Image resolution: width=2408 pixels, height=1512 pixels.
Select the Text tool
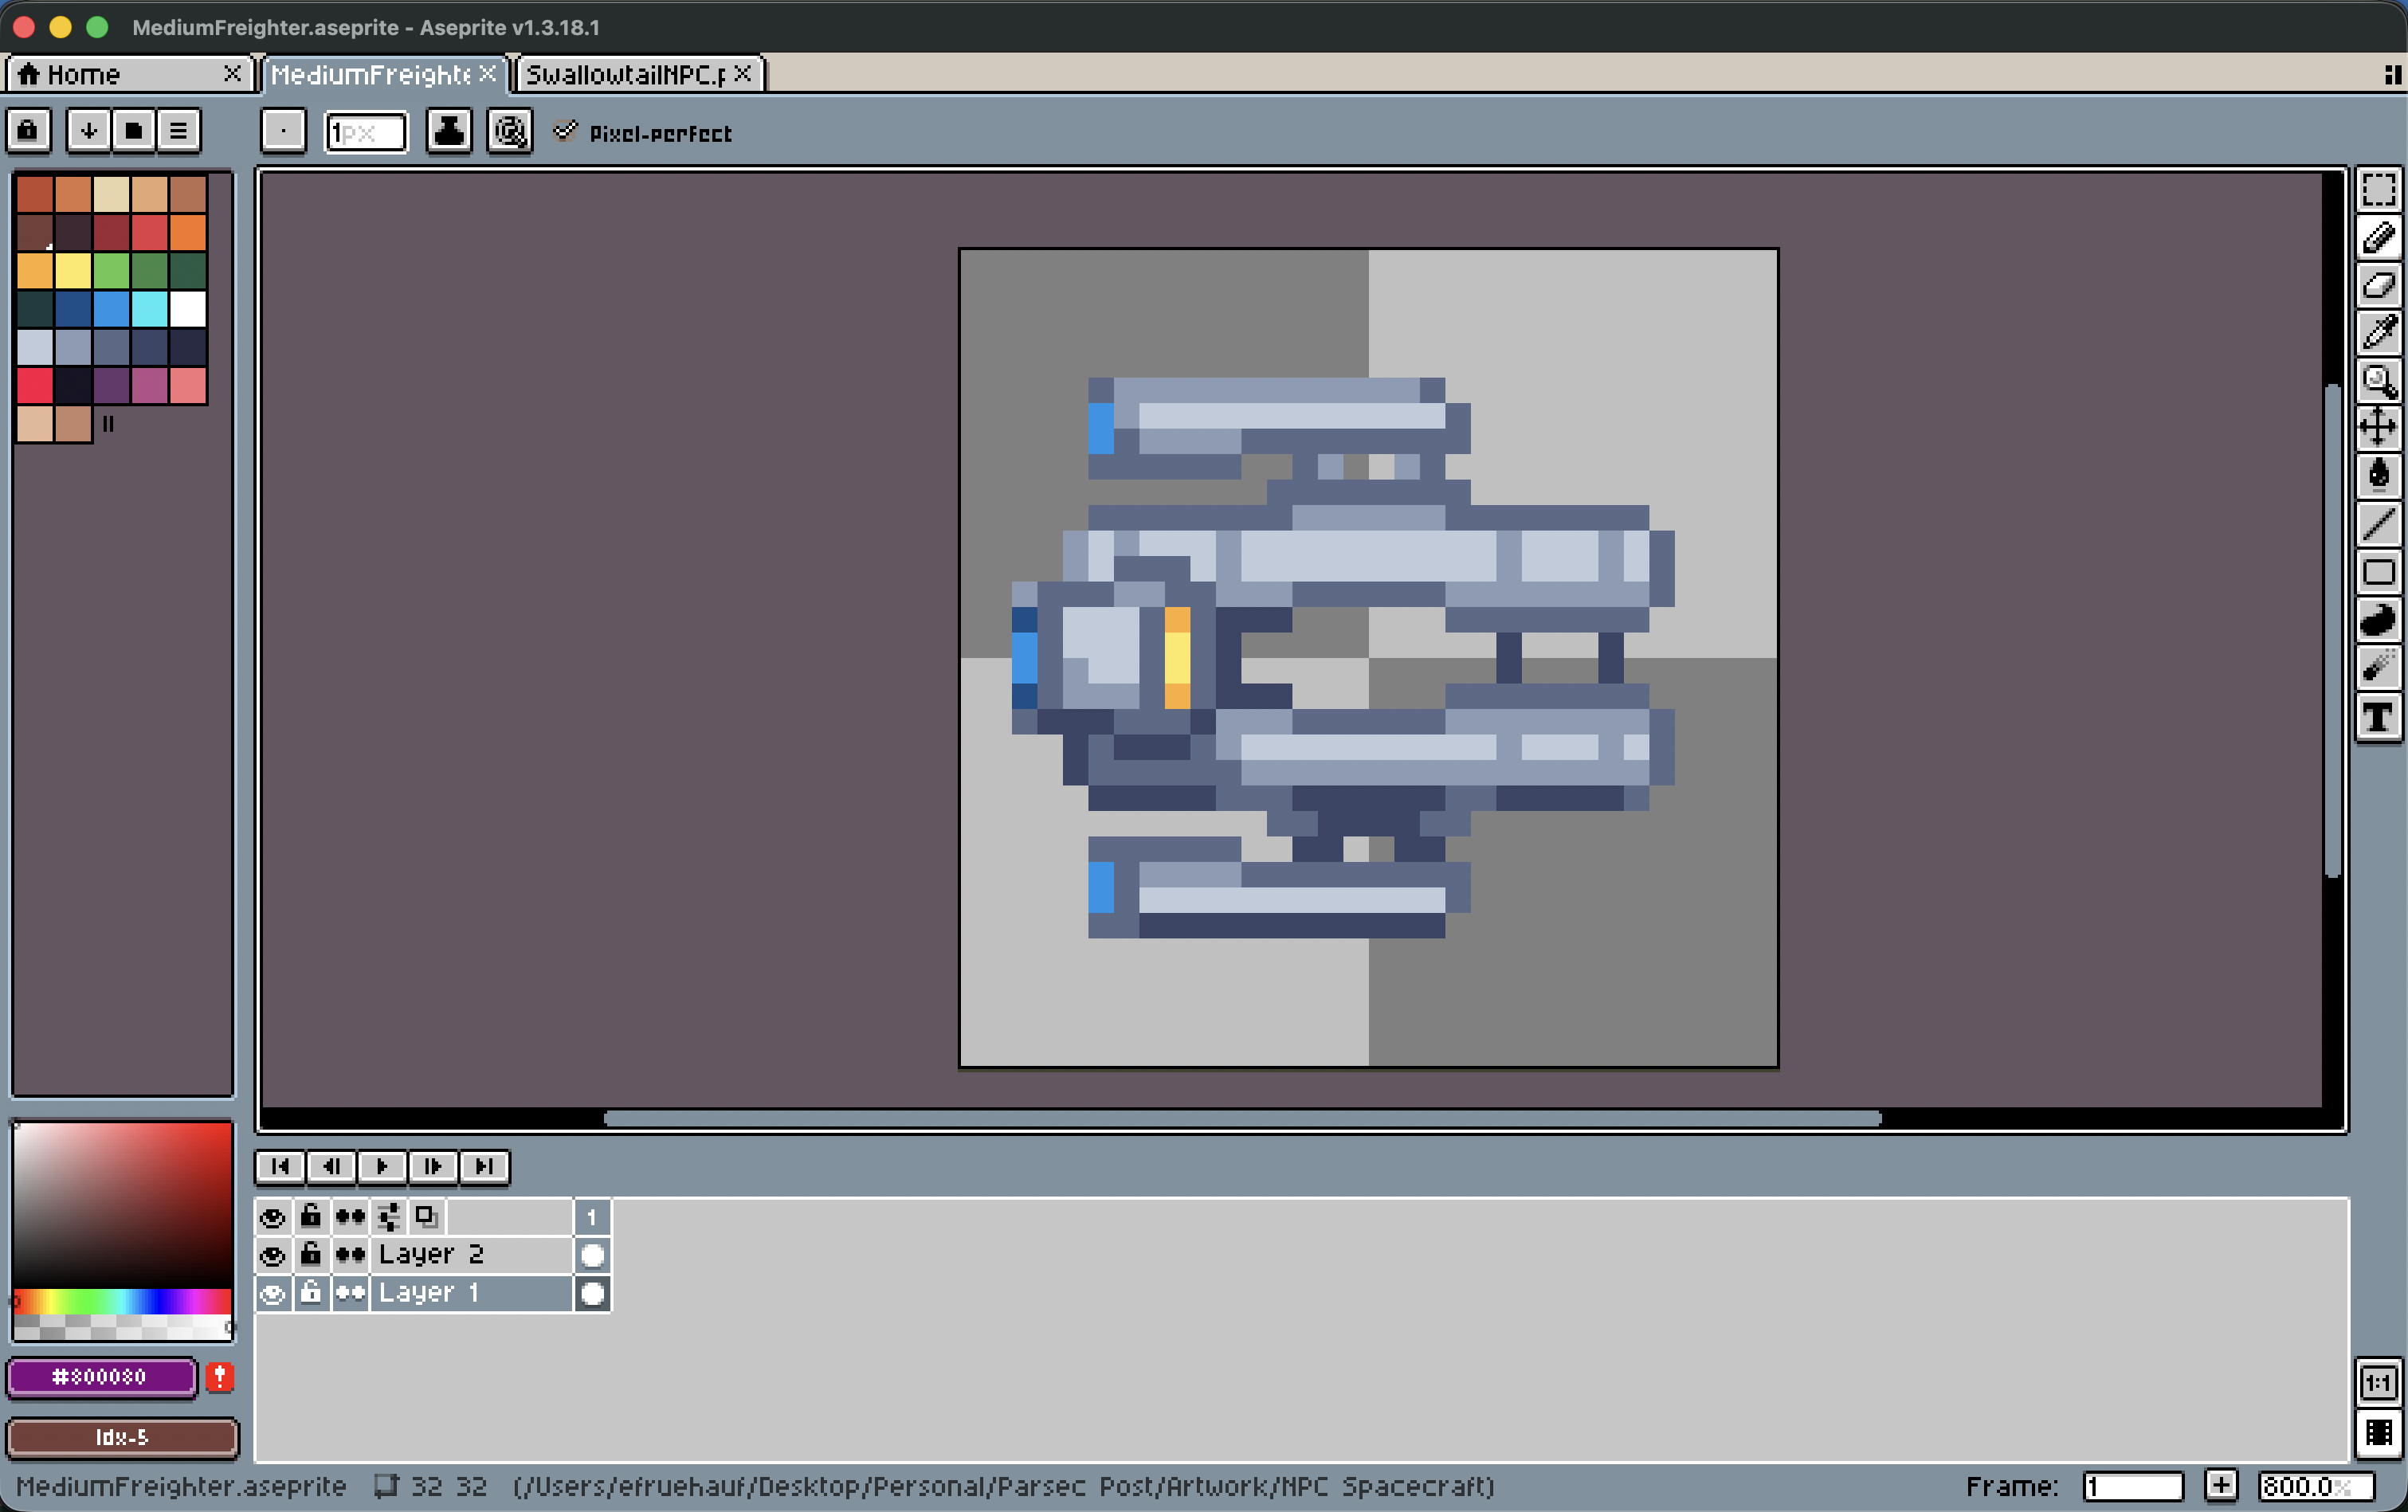pos(2378,717)
